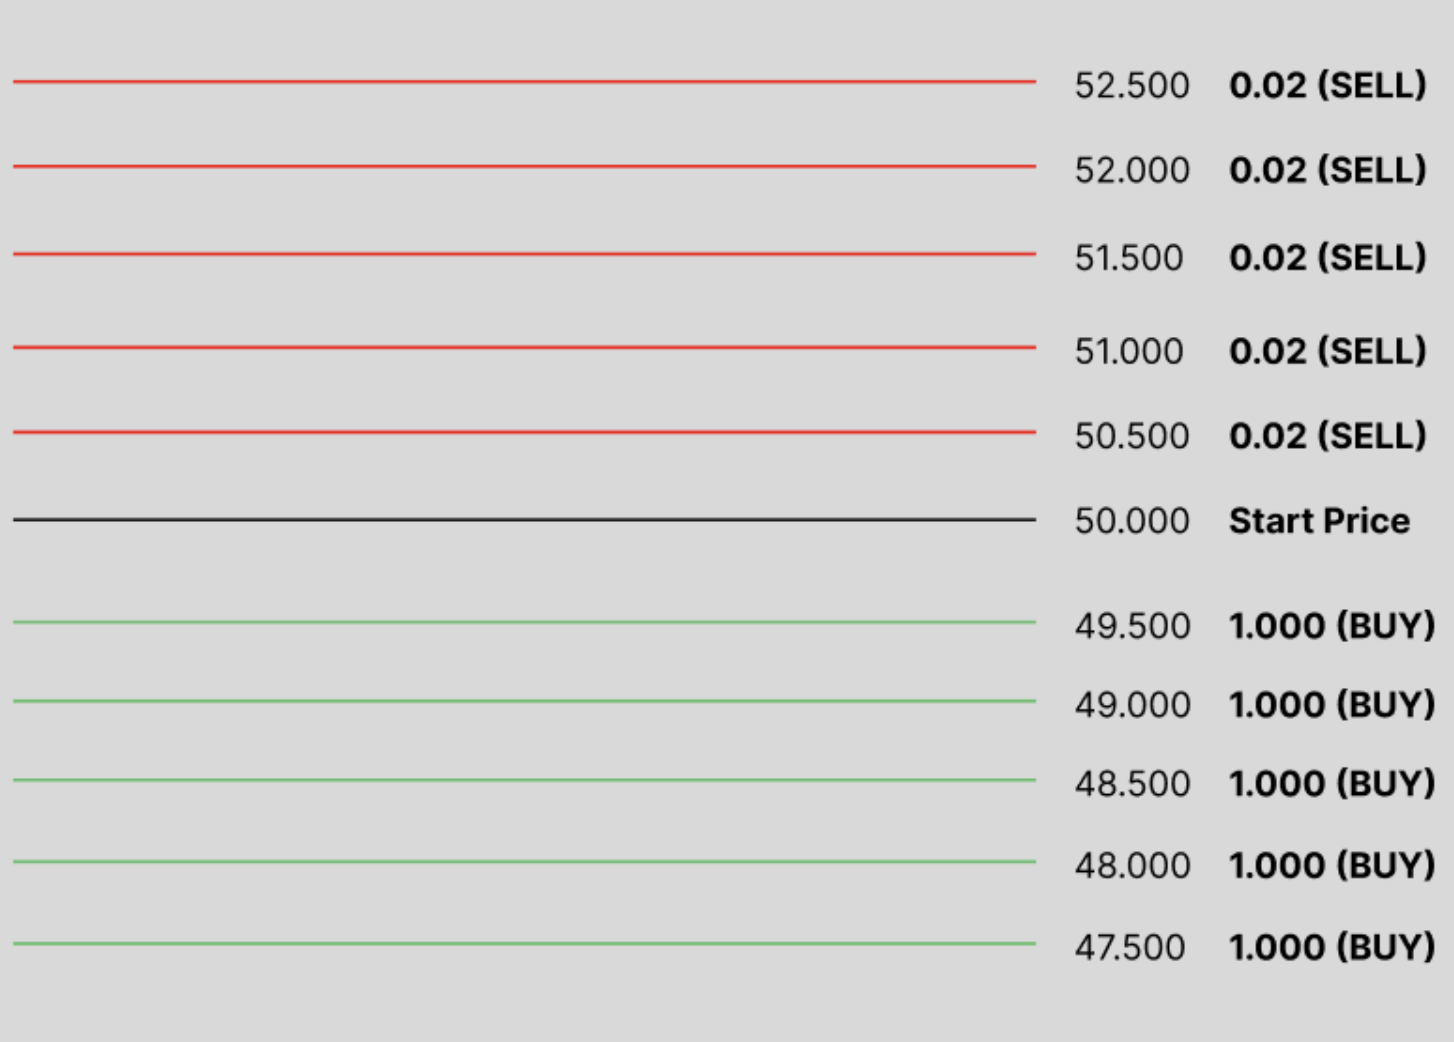Select the red sell line at 51.500
Image resolution: width=1454 pixels, height=1042 pixels.
pos(524,254)
